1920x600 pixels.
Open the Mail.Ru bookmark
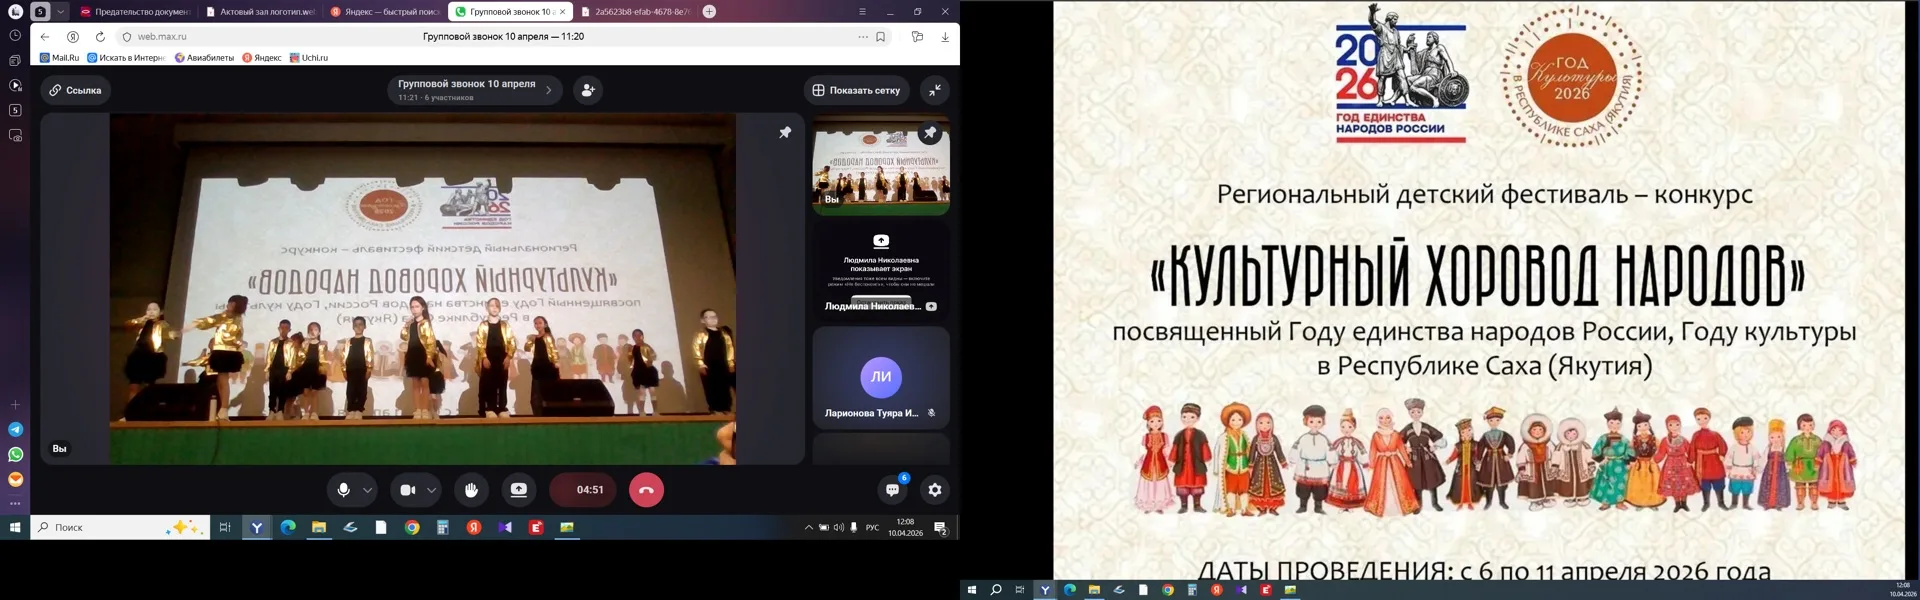click(59, 58)
